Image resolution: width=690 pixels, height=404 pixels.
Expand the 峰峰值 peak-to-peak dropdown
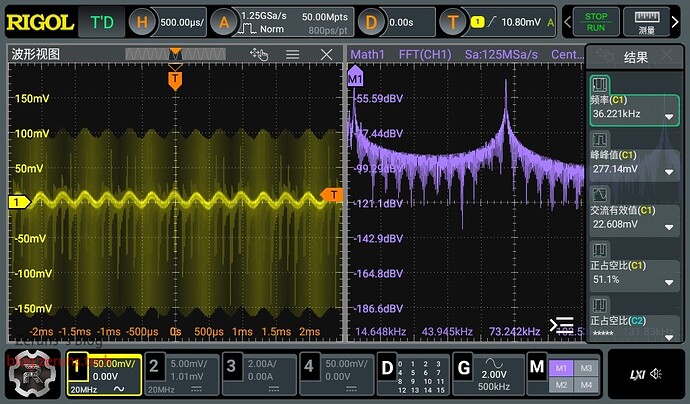click(669, 171)
